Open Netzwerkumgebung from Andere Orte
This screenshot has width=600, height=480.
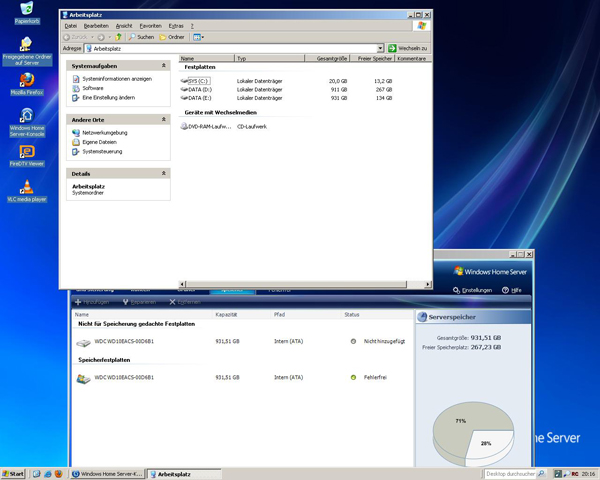coord(100,133)
